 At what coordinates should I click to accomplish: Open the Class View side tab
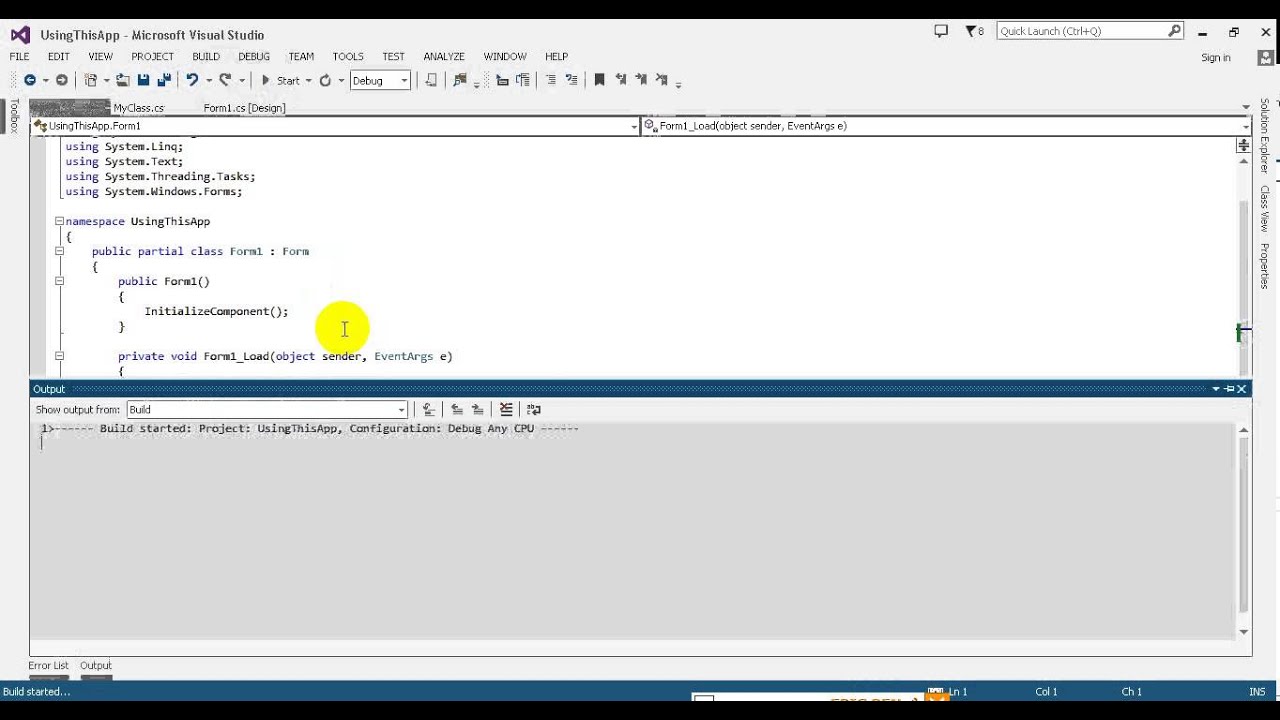(x=1265, y=208)
